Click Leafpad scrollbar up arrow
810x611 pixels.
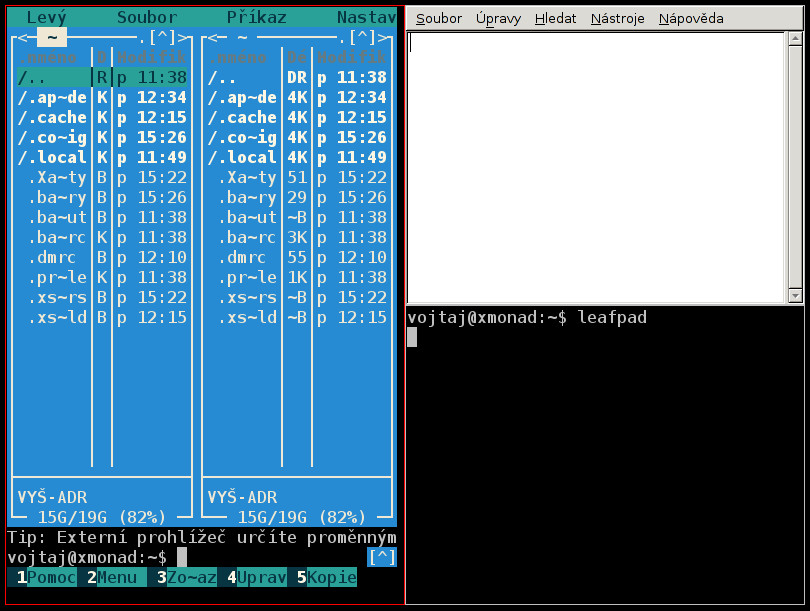[x=795, y=39]
